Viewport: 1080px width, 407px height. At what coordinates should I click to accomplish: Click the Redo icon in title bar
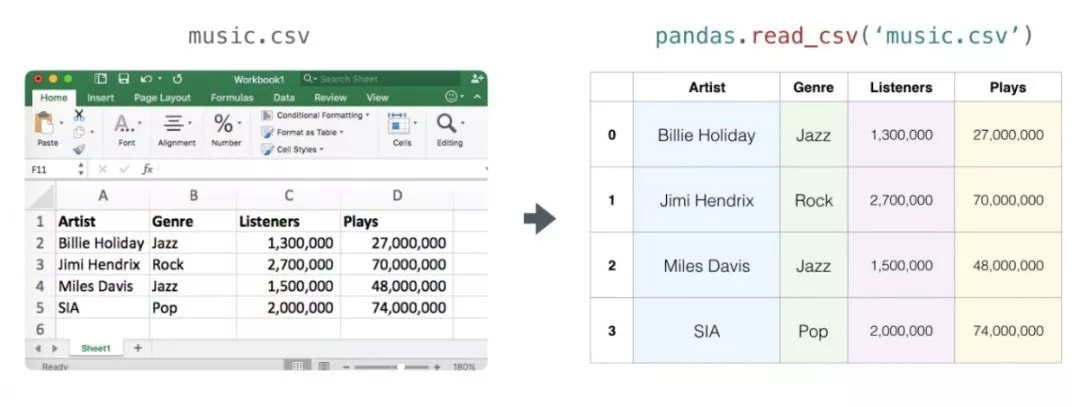coord(177,78)
